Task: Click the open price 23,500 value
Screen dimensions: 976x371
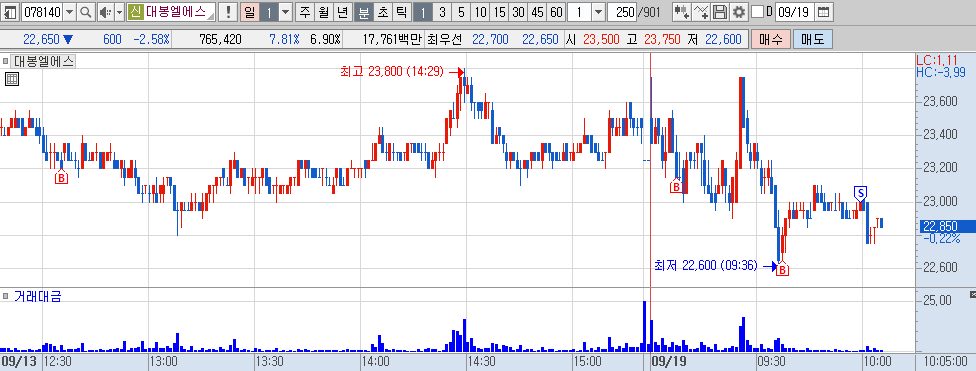Action: 601,39
